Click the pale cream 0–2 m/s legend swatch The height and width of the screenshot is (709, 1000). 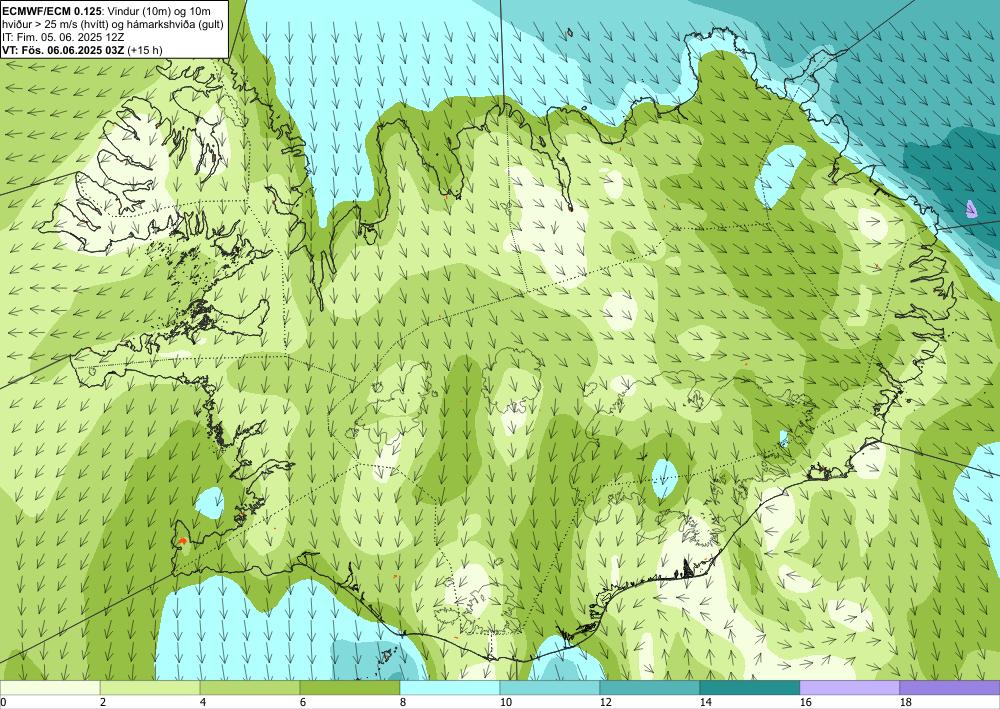(50, 687)
